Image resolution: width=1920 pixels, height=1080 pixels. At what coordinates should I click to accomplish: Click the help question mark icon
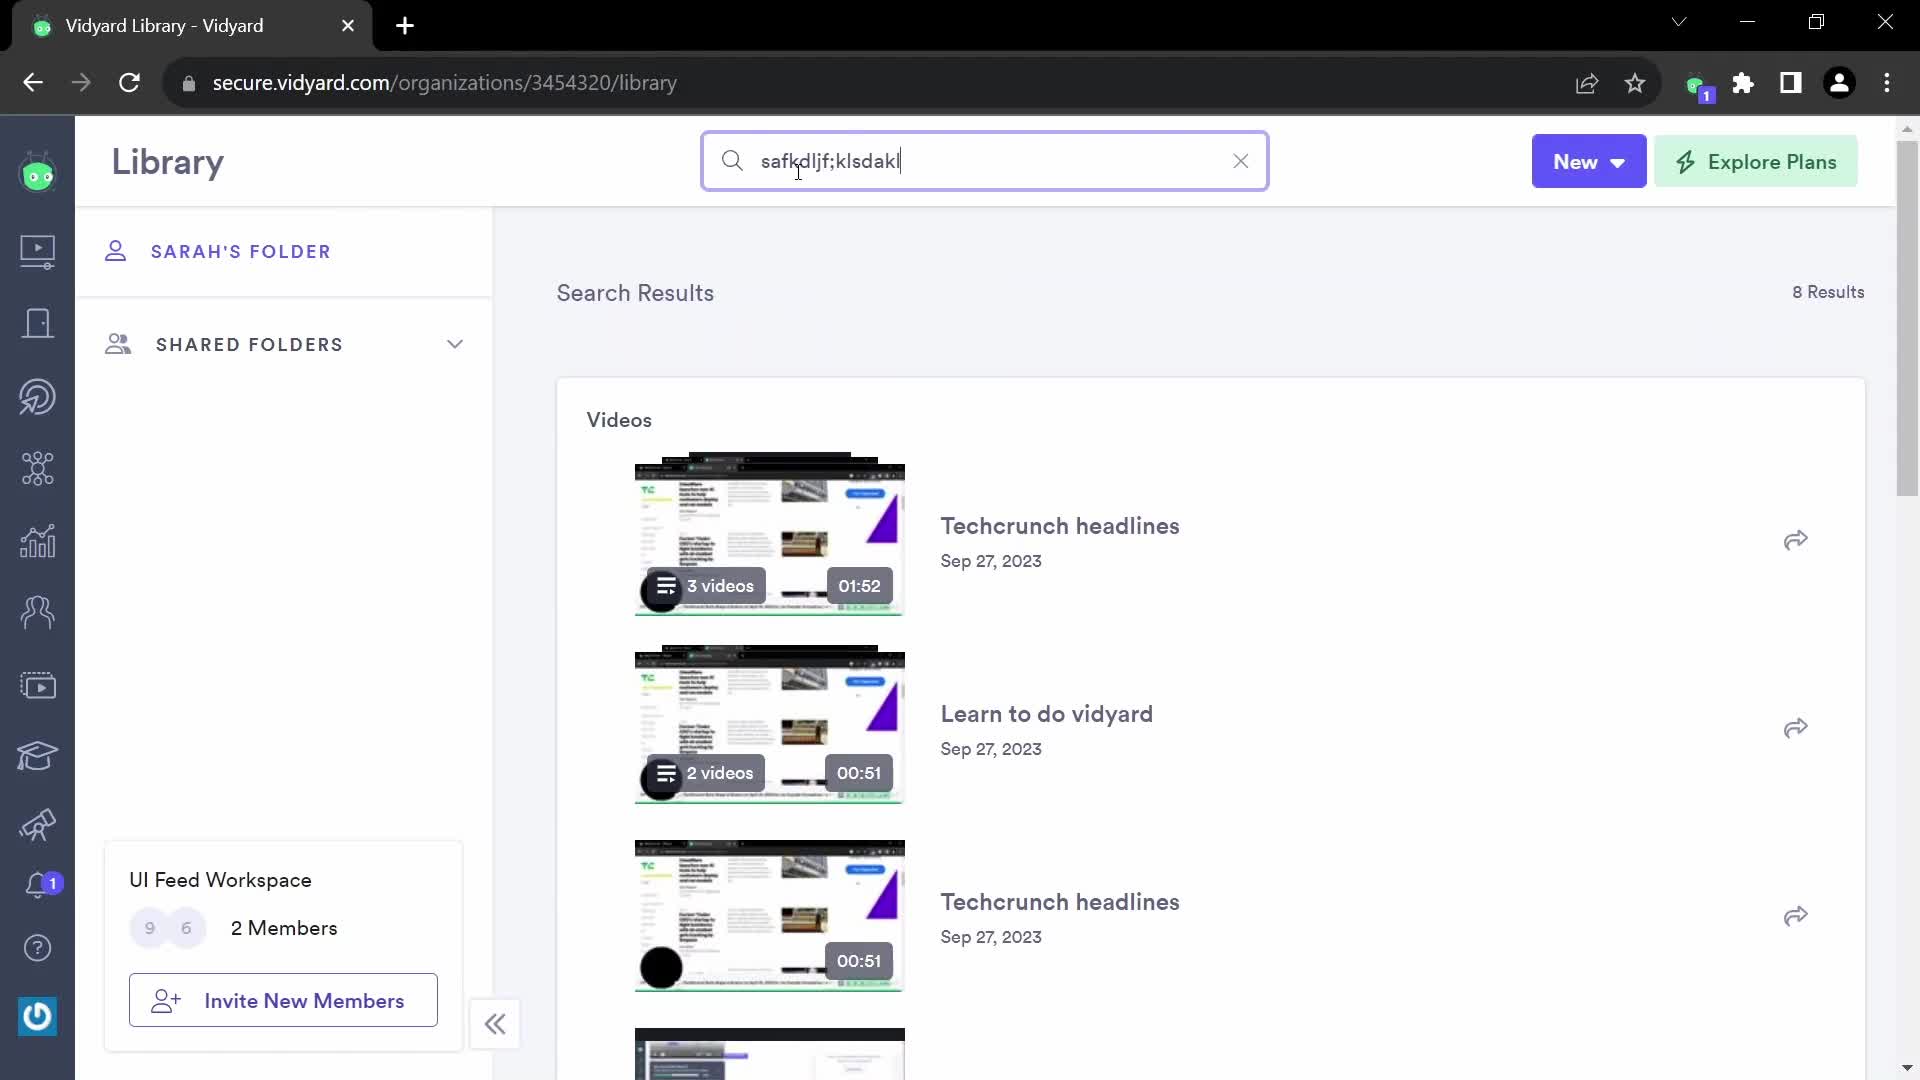(x=36, y=949)
